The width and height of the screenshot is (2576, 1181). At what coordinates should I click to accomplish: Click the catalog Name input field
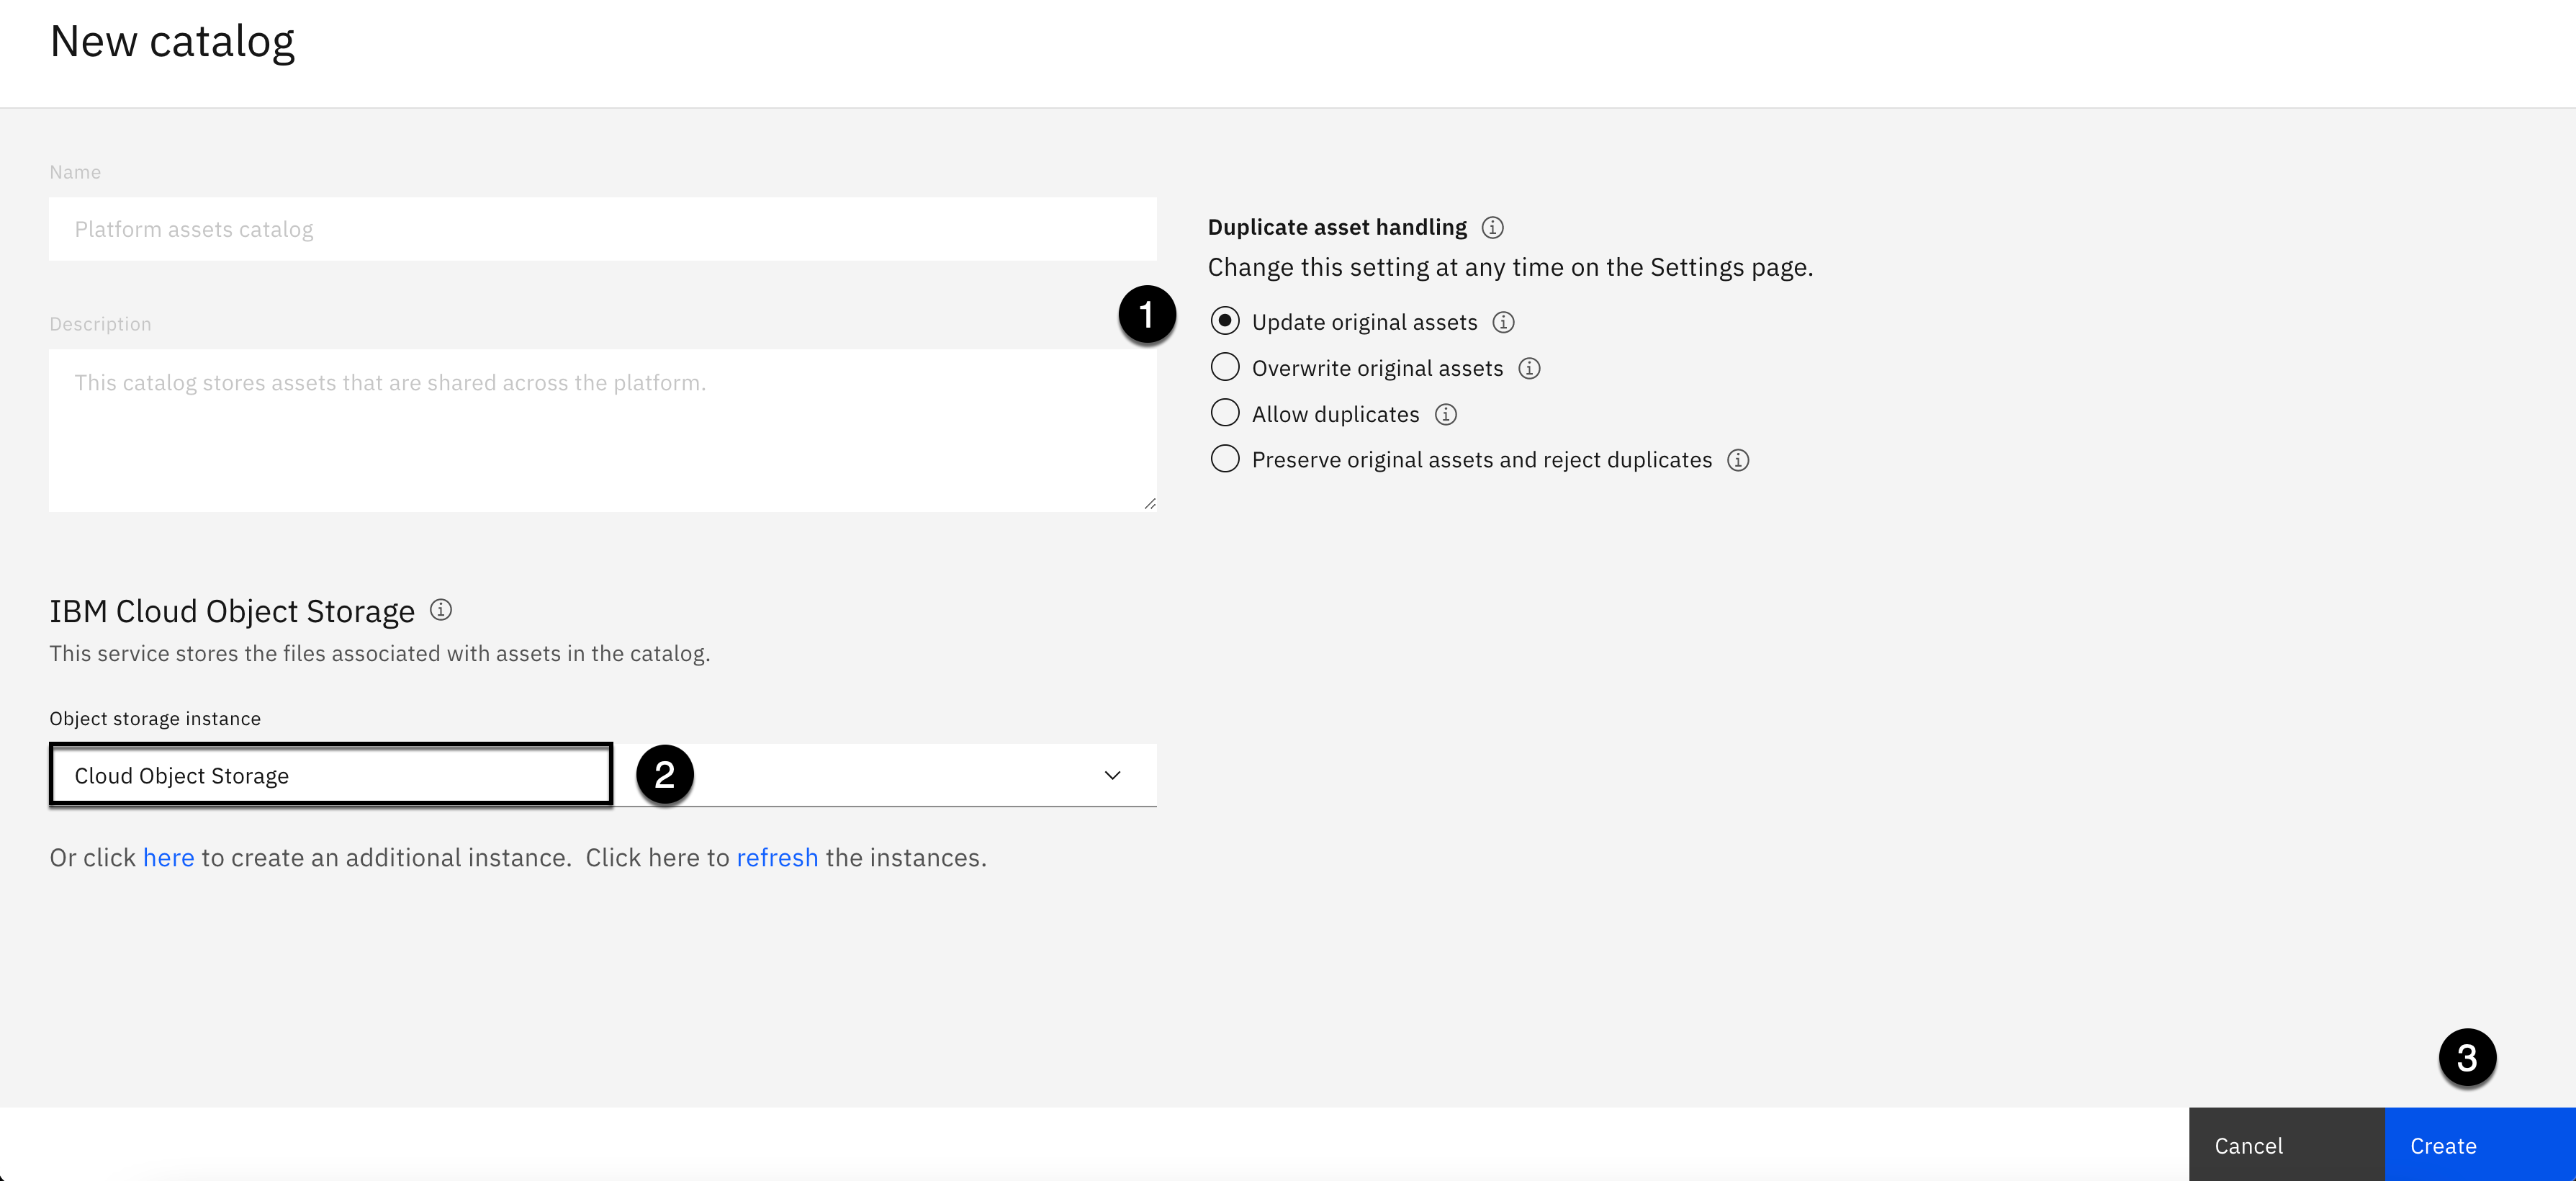pos(602,229)
